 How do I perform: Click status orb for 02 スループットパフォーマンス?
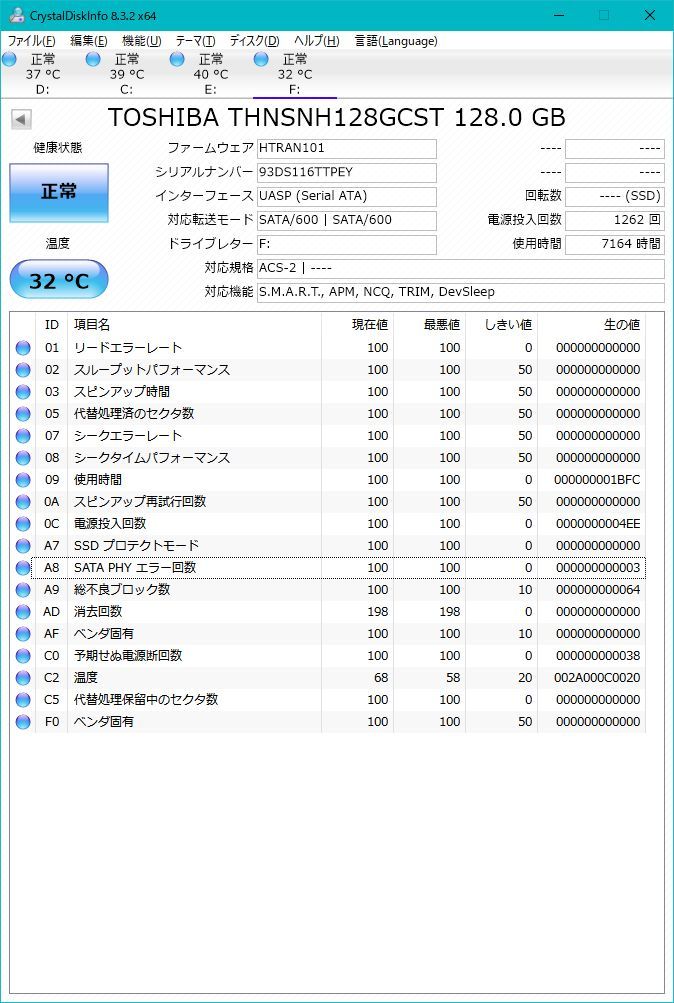23,370
